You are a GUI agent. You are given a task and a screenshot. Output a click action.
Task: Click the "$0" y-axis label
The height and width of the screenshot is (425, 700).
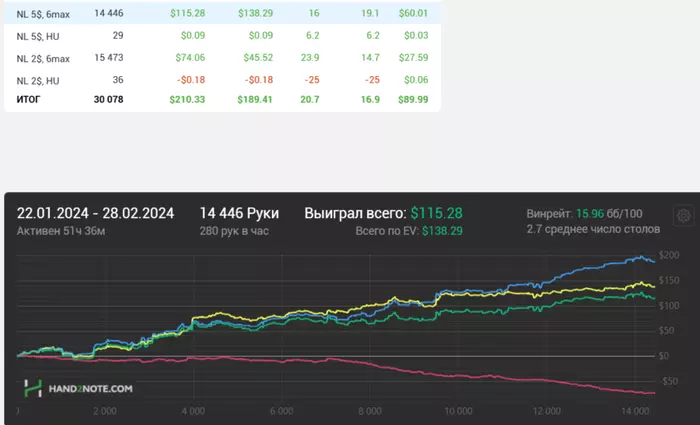[664, 356]
